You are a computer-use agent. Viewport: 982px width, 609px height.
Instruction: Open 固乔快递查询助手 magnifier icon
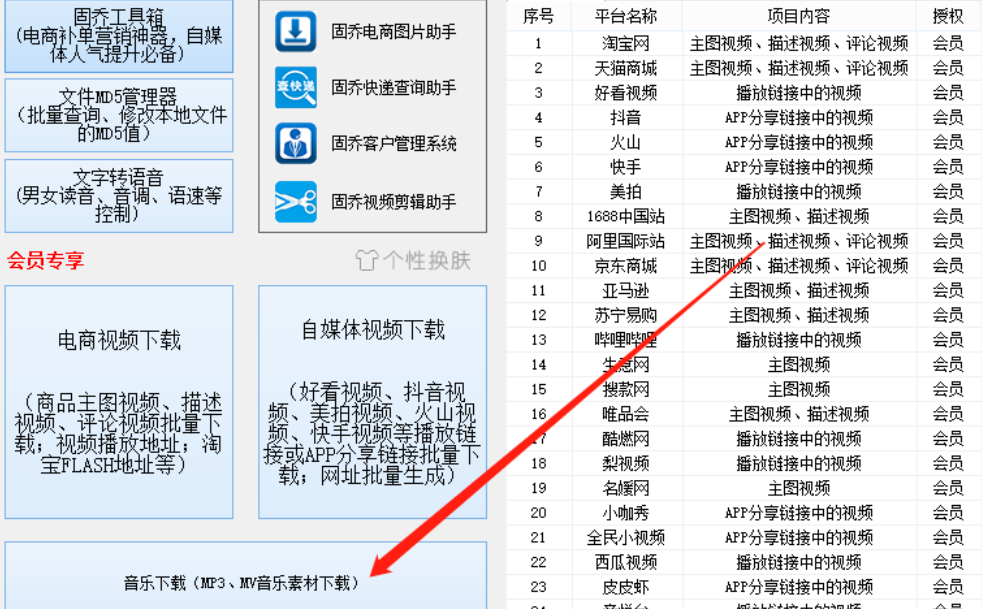[296, 87]
